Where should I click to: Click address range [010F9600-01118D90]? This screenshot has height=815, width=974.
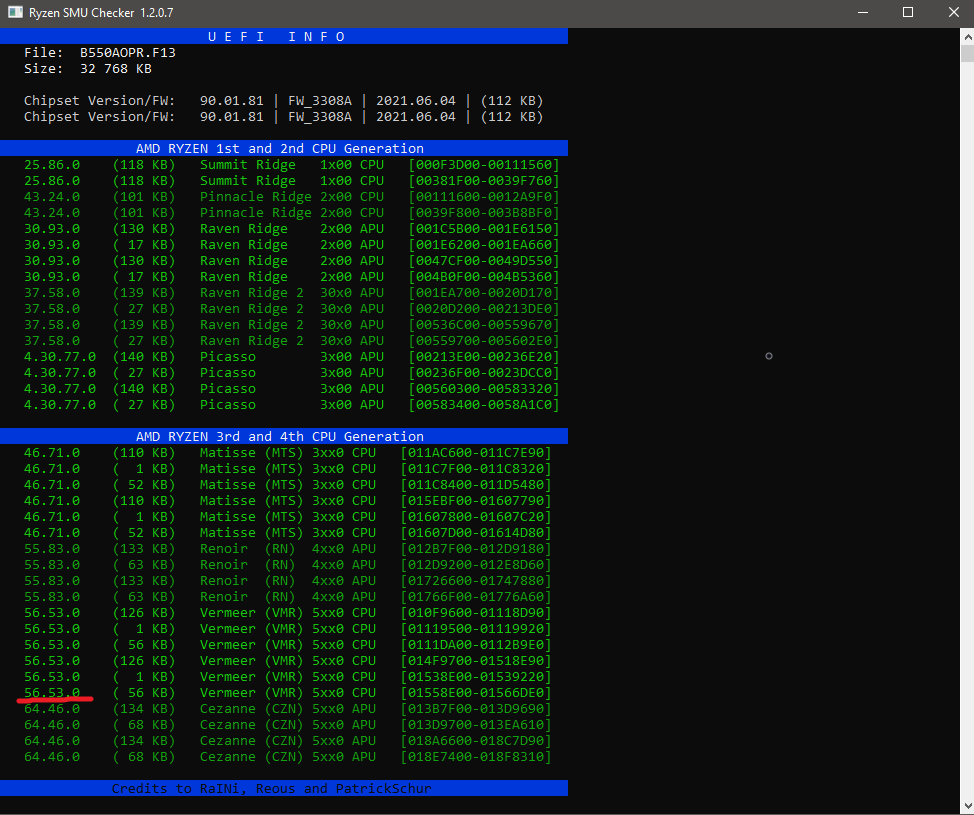coord(476,613)
